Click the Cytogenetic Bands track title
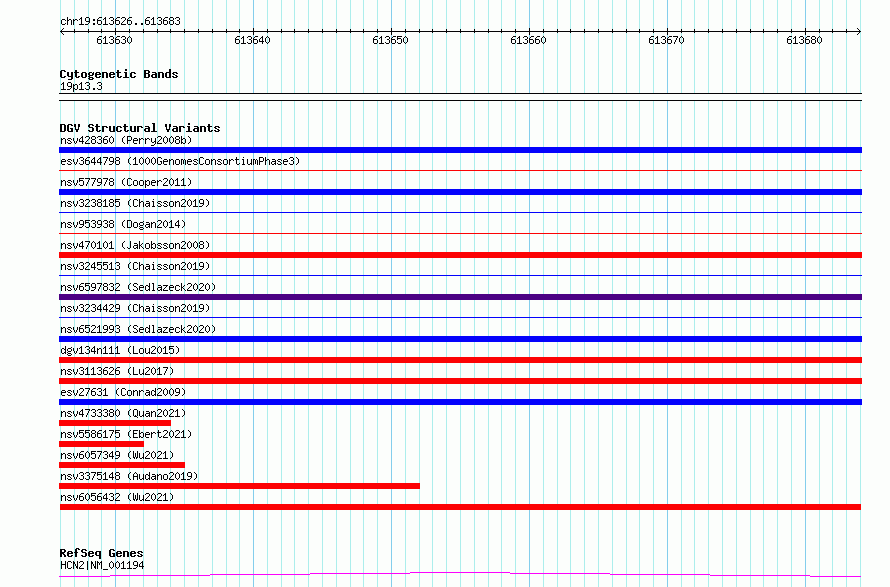Screen dimensions: 890x587 click(119, 74)
